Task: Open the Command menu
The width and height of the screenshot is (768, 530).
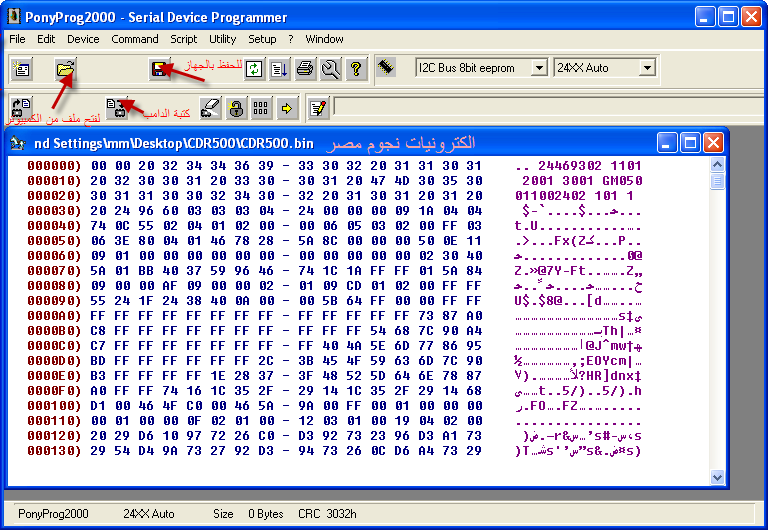Action: 135,39
